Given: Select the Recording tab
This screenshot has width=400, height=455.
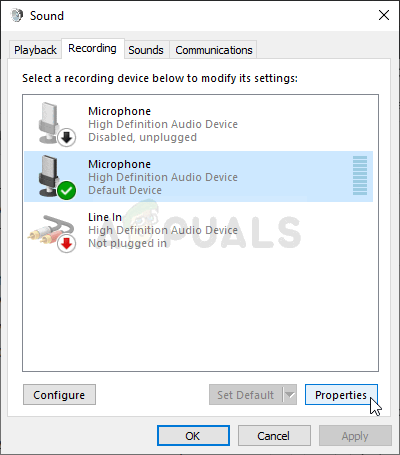Looking at the screenshot, I should (x=92, y=49).
